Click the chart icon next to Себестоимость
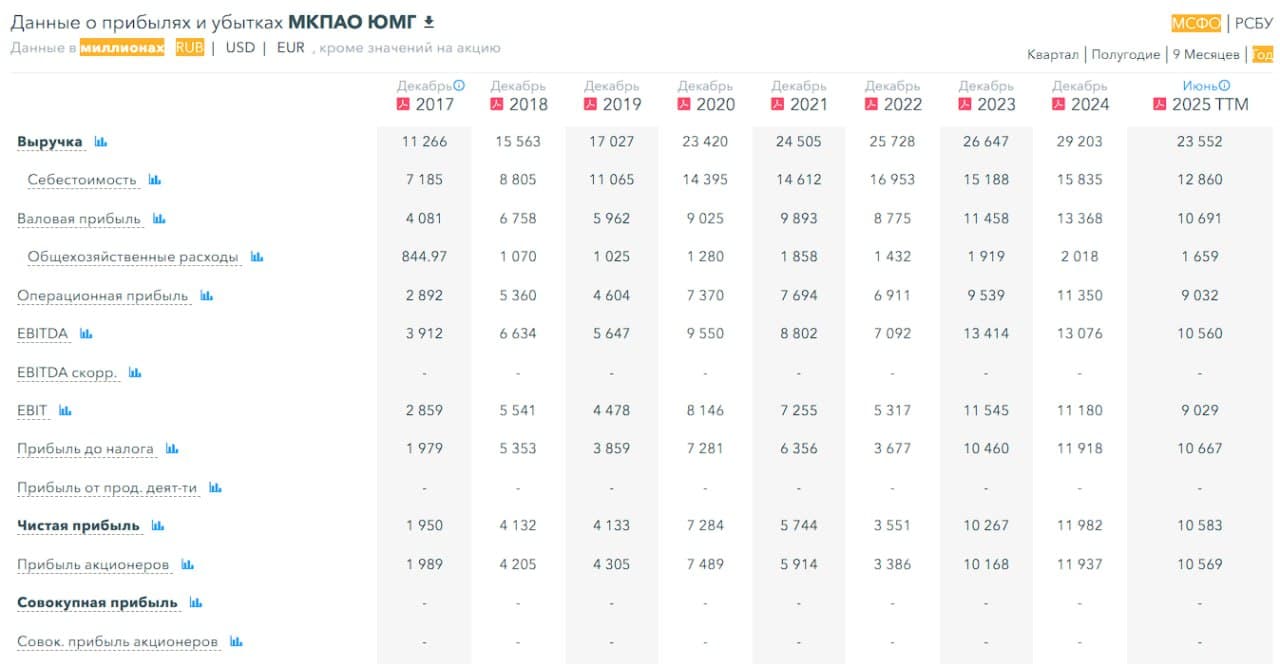Image resolution: width=1280 pixels, height=668 pixels. point(154,180)
